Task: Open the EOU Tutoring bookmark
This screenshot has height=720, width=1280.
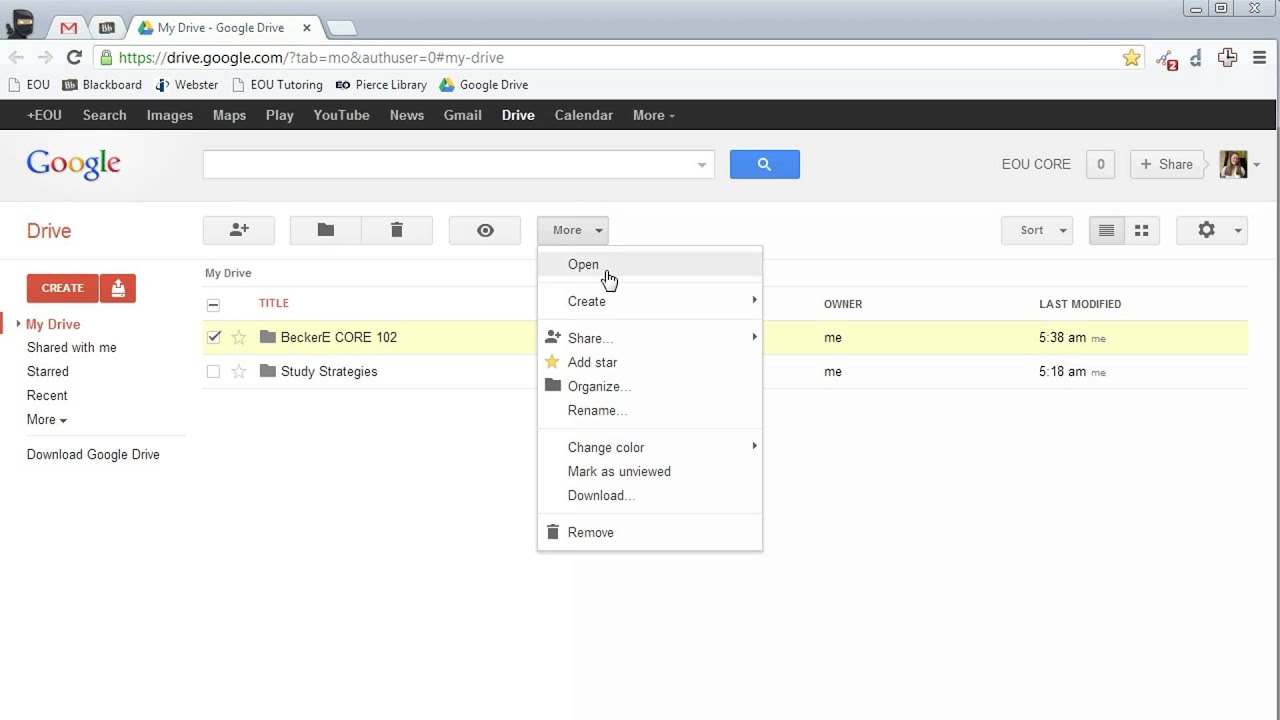Action: [x=277, y=85]
